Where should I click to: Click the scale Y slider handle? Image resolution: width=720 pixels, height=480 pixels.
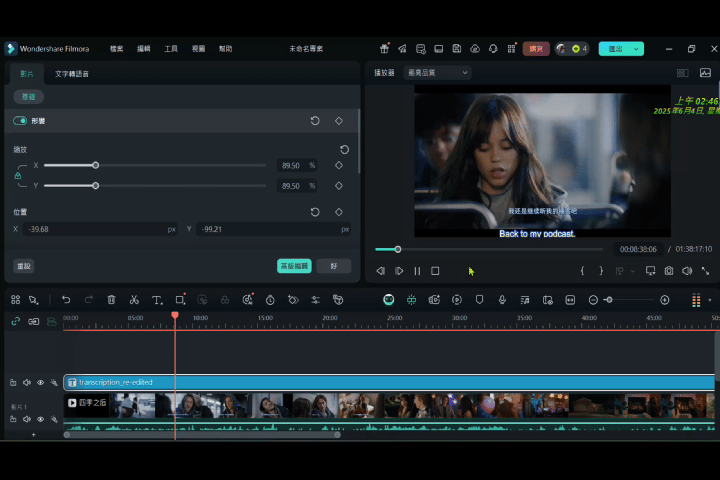pyautogui.click(x=96, y=186)
